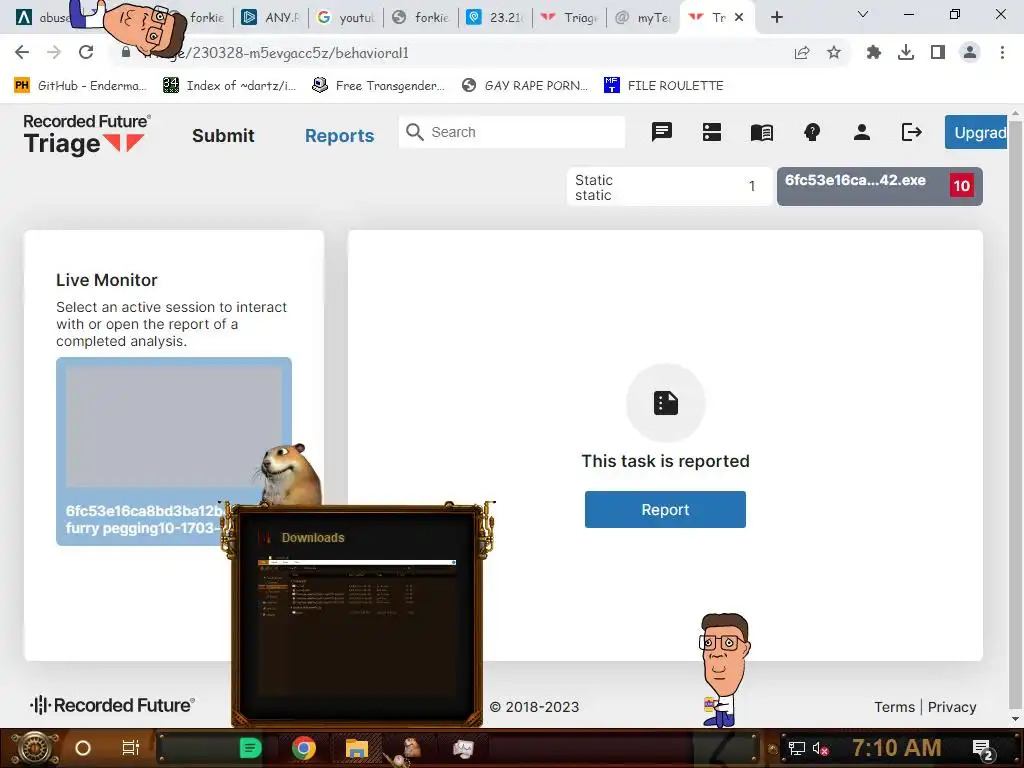Open the Reports menu item
1024x768 pixels.
coord(340,136)
